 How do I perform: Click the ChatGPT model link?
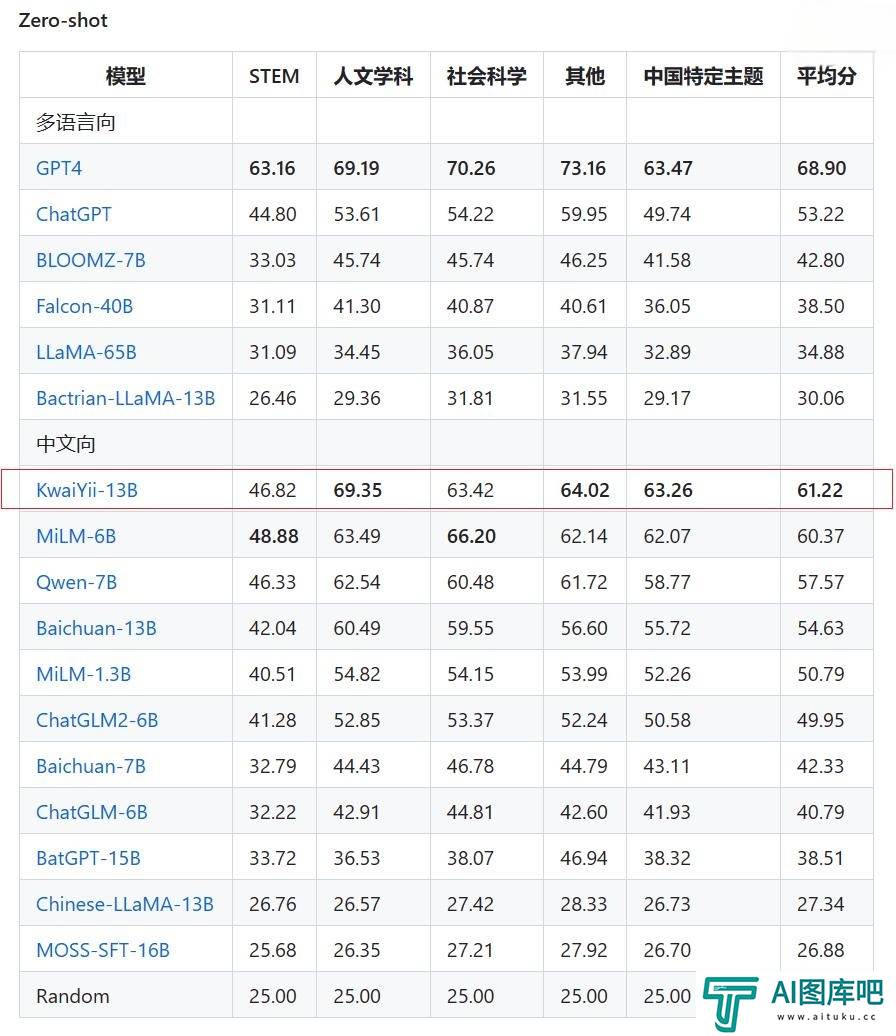click(74, 214)
